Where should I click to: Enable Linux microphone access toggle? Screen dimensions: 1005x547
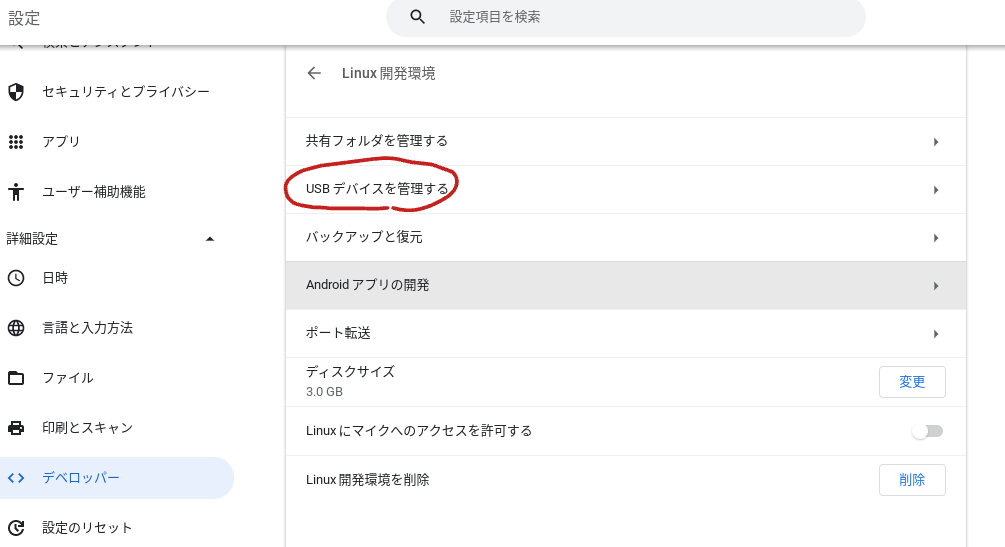pos(927,431)
